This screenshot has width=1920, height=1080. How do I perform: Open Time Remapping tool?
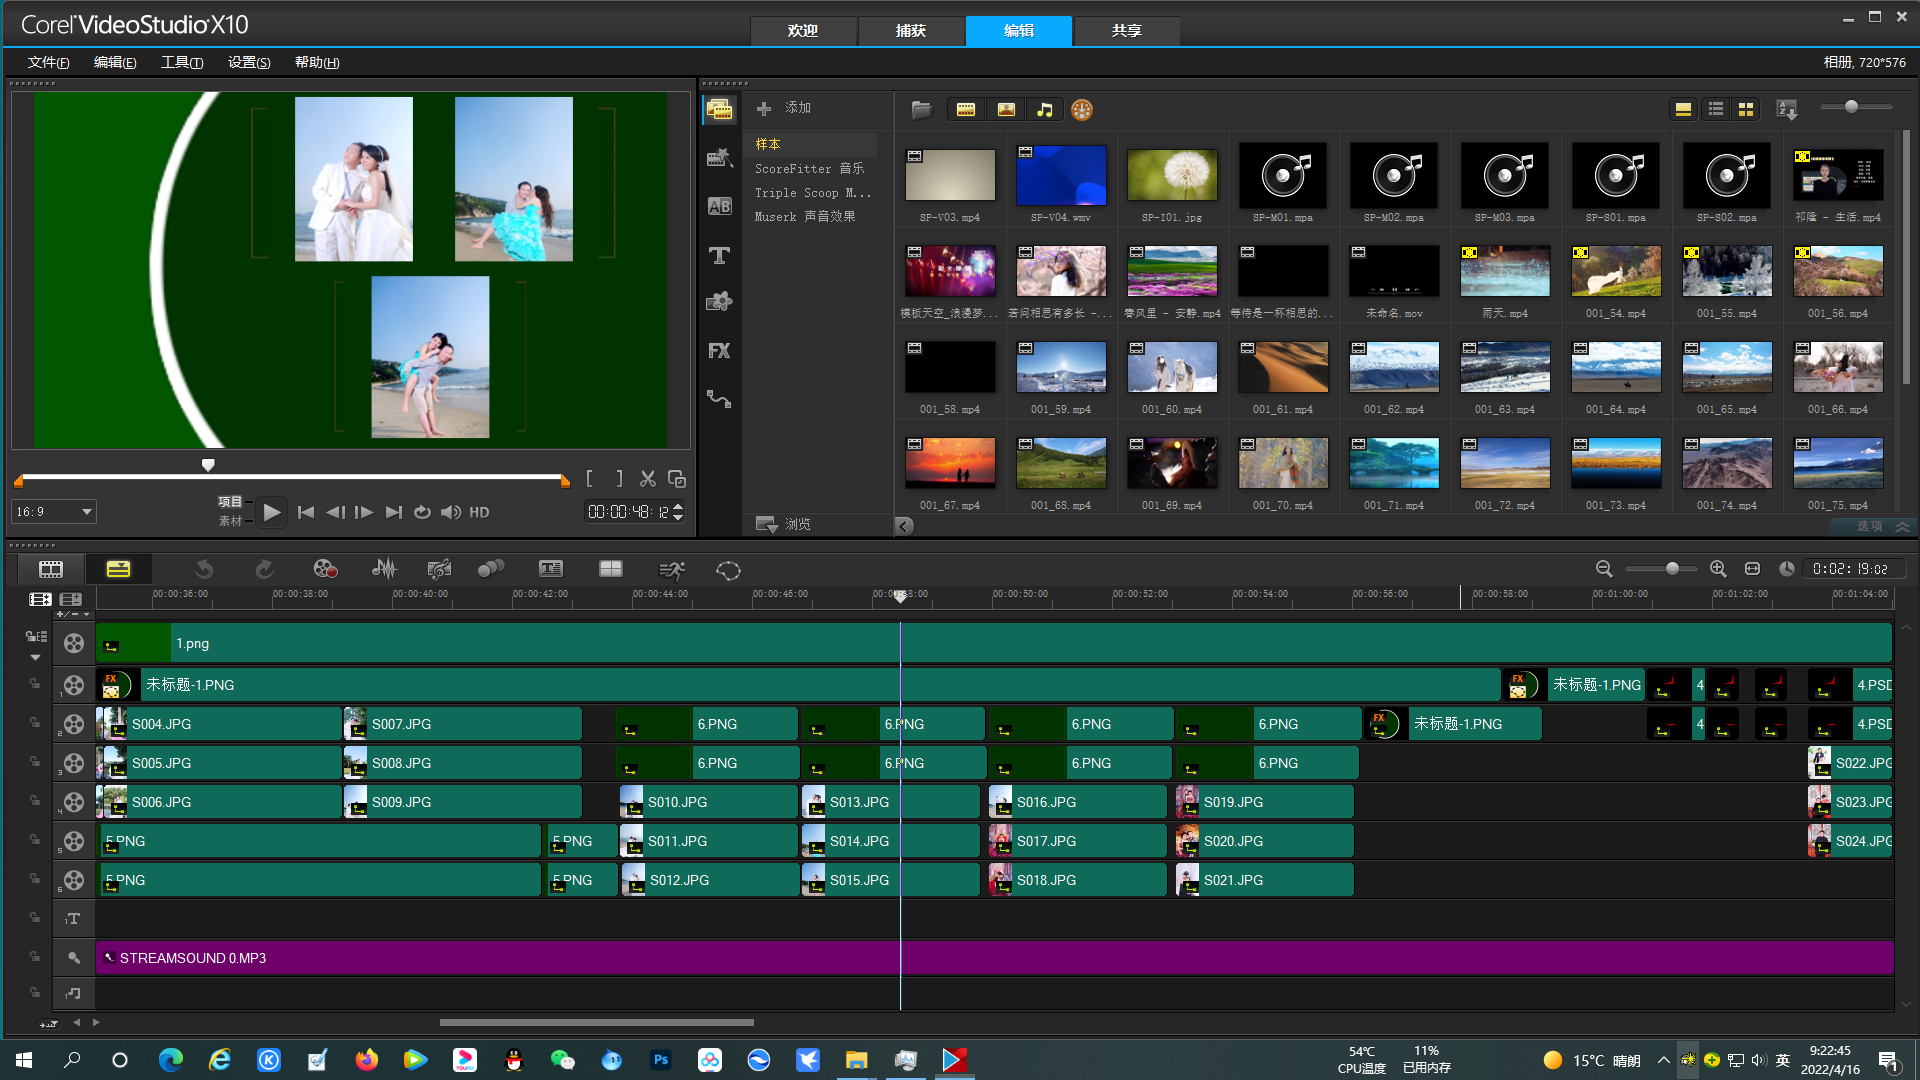click(x=672, y=569)
